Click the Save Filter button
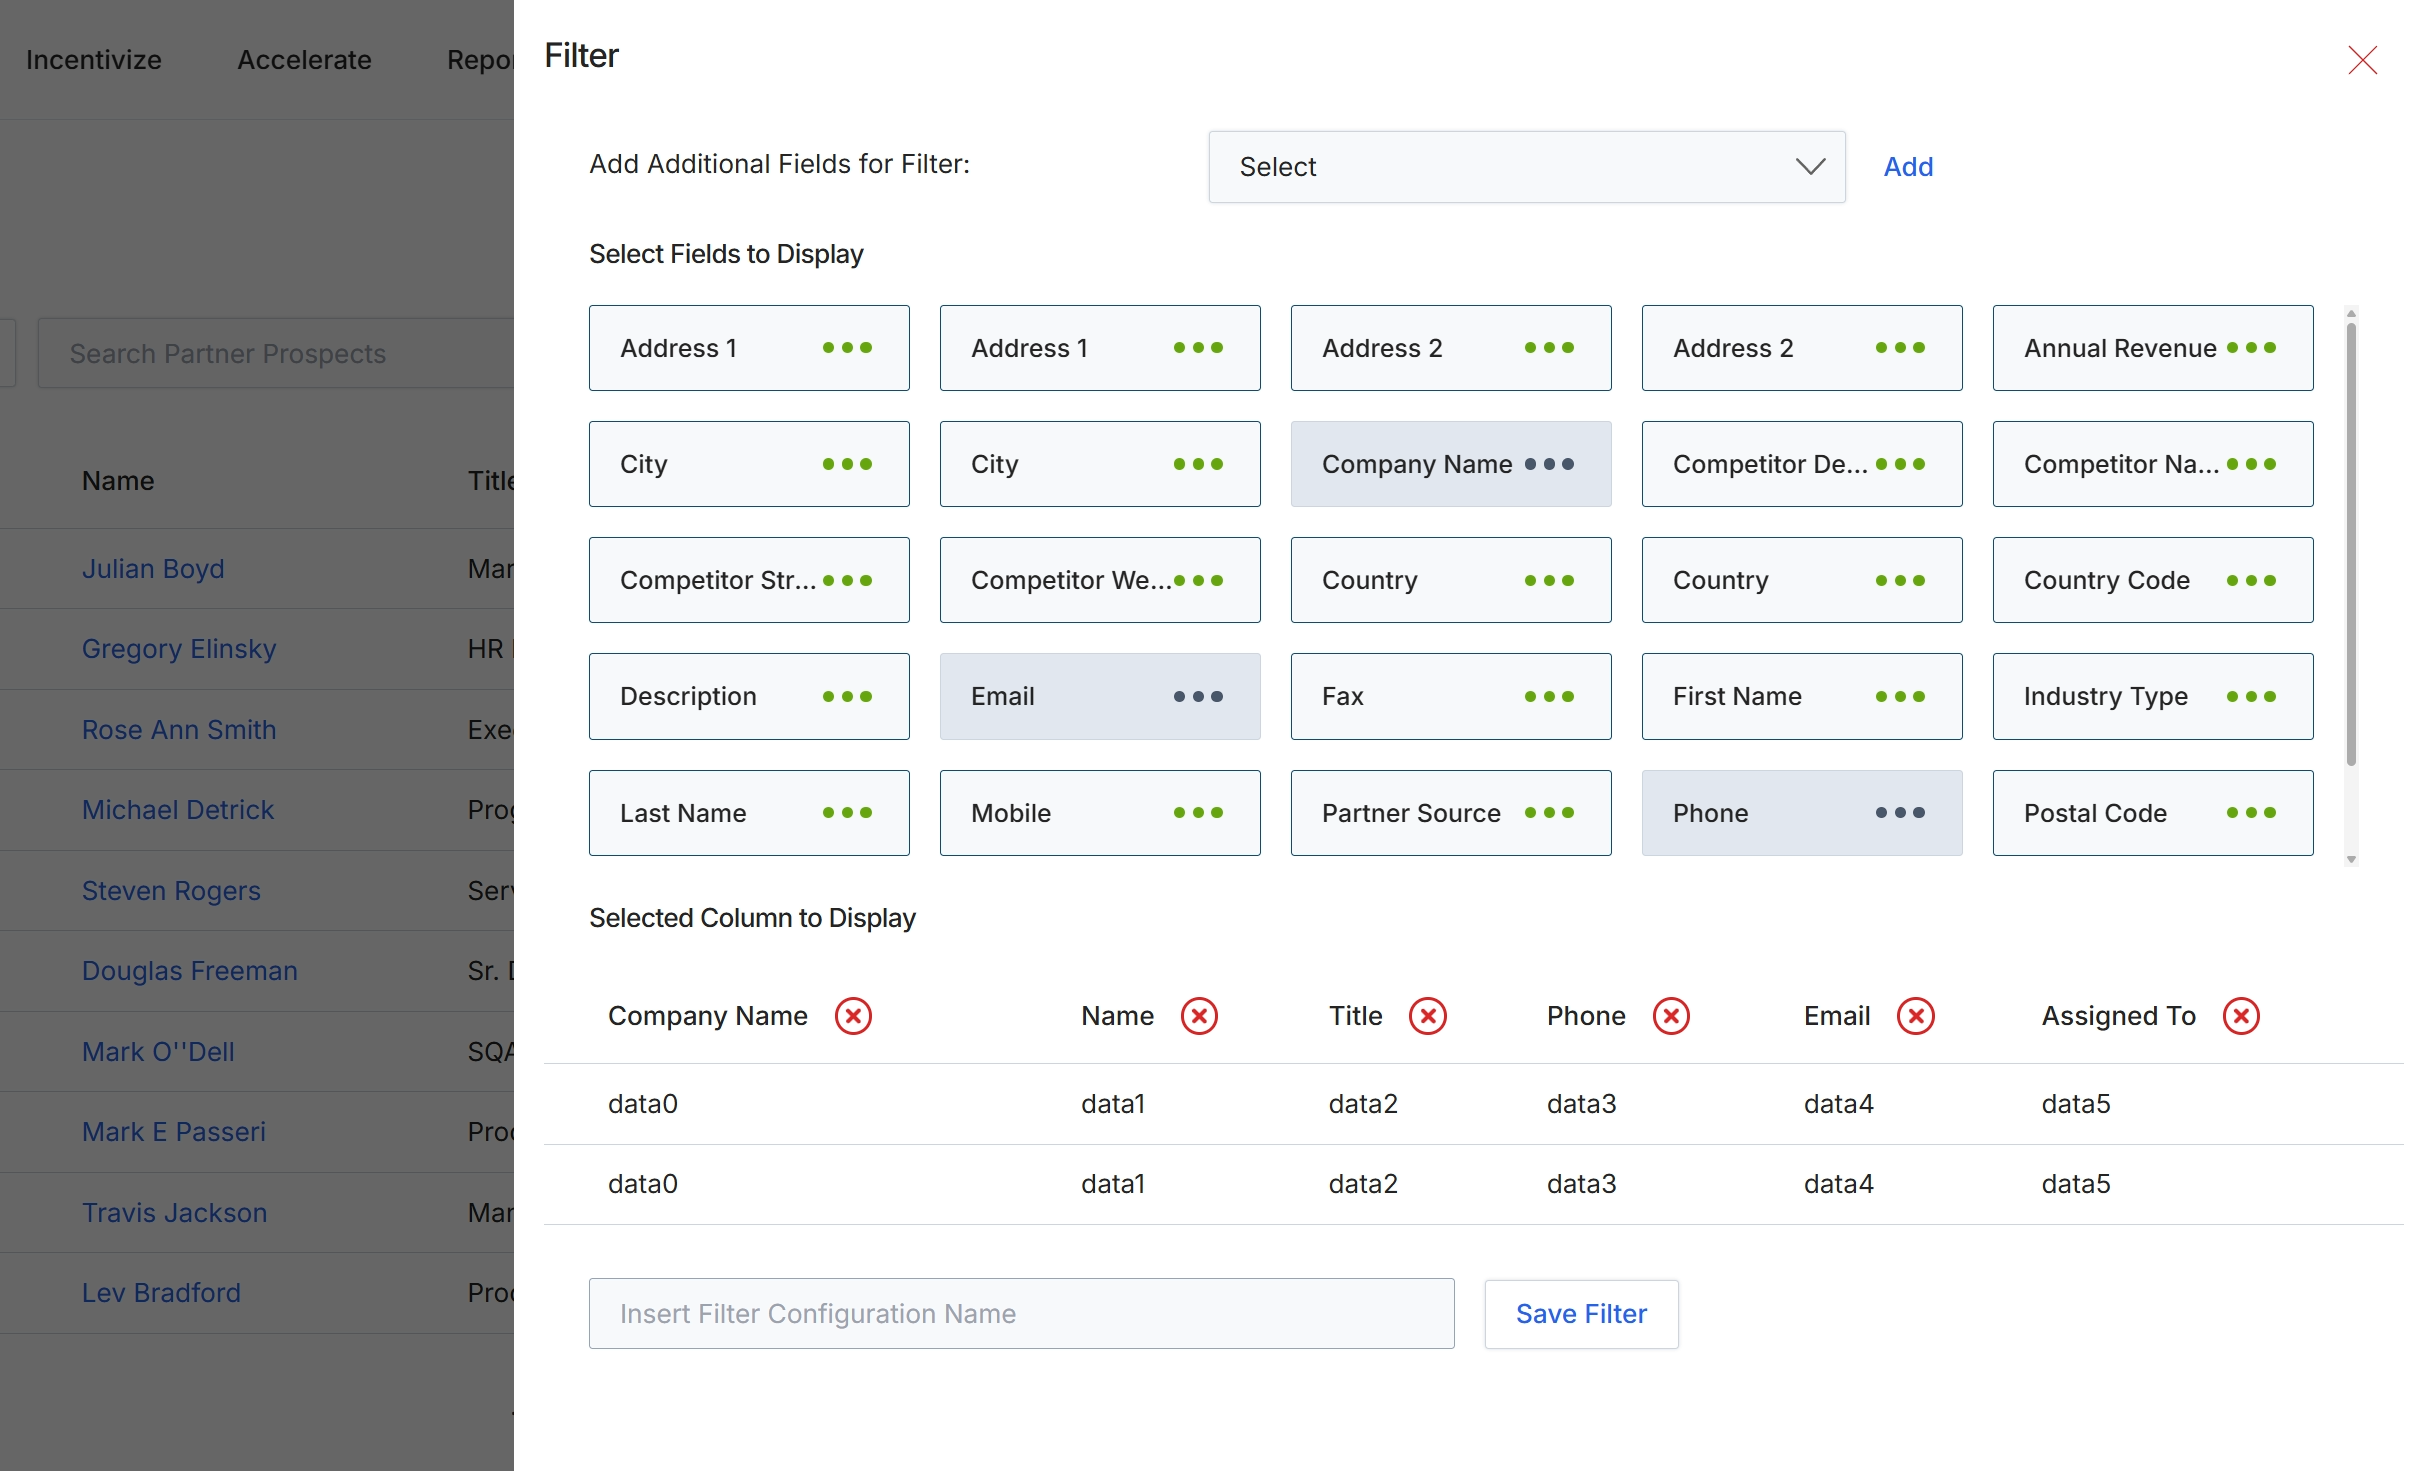 click(1581, 1314)
